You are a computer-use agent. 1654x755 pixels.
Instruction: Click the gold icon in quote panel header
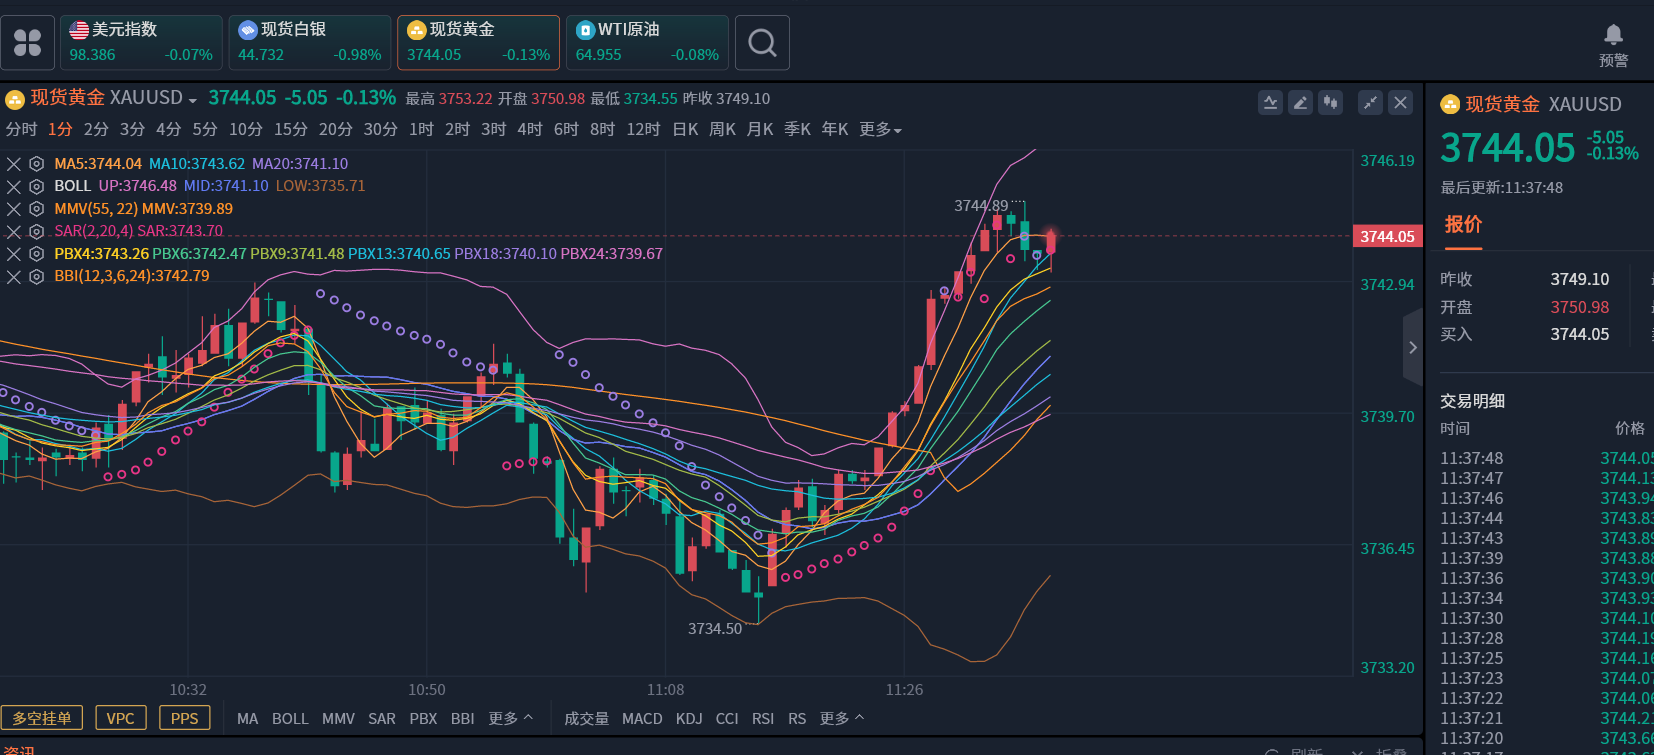click(1450, 104)
